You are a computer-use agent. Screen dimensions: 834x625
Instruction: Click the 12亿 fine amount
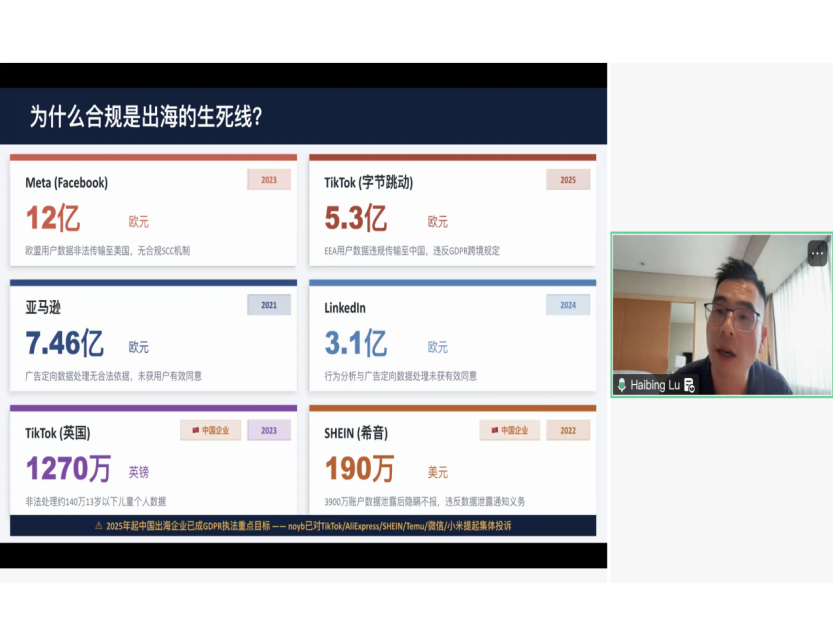coord(53,218)
